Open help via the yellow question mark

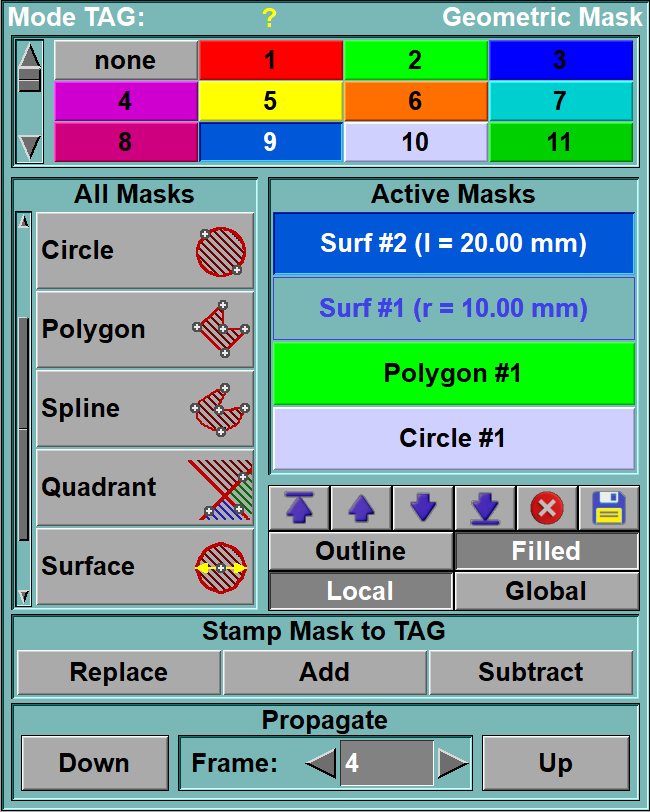269,18
